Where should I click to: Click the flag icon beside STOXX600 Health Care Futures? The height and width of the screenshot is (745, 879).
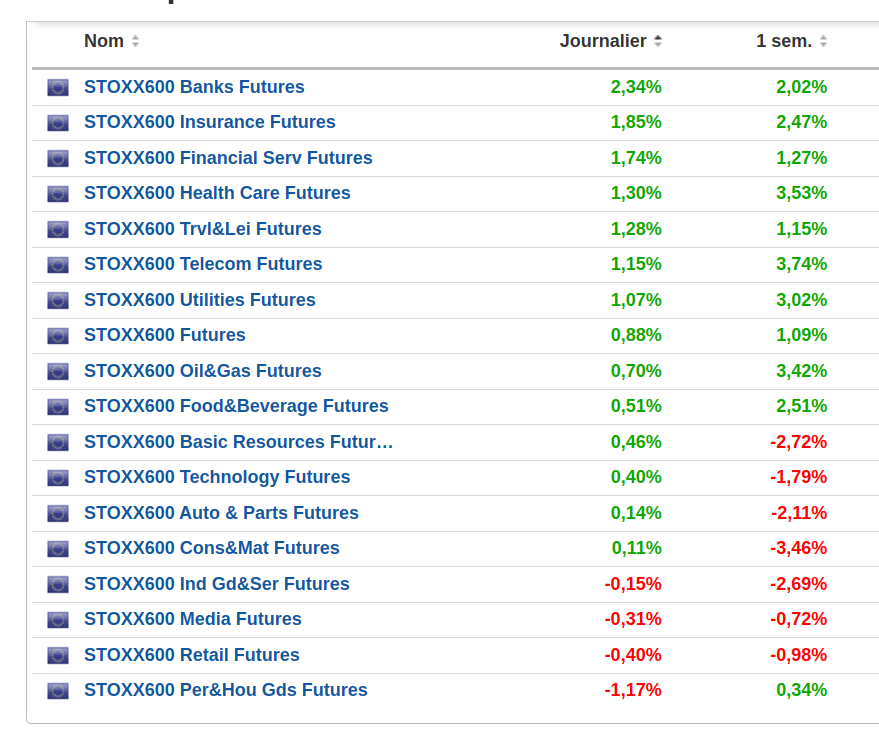click(x=58, y=194)
